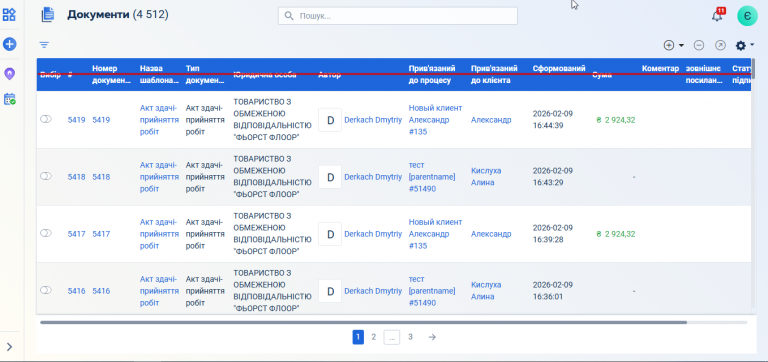Sort by Тип документа column header
The image size is (768, 362).
(x=205, y=74)
